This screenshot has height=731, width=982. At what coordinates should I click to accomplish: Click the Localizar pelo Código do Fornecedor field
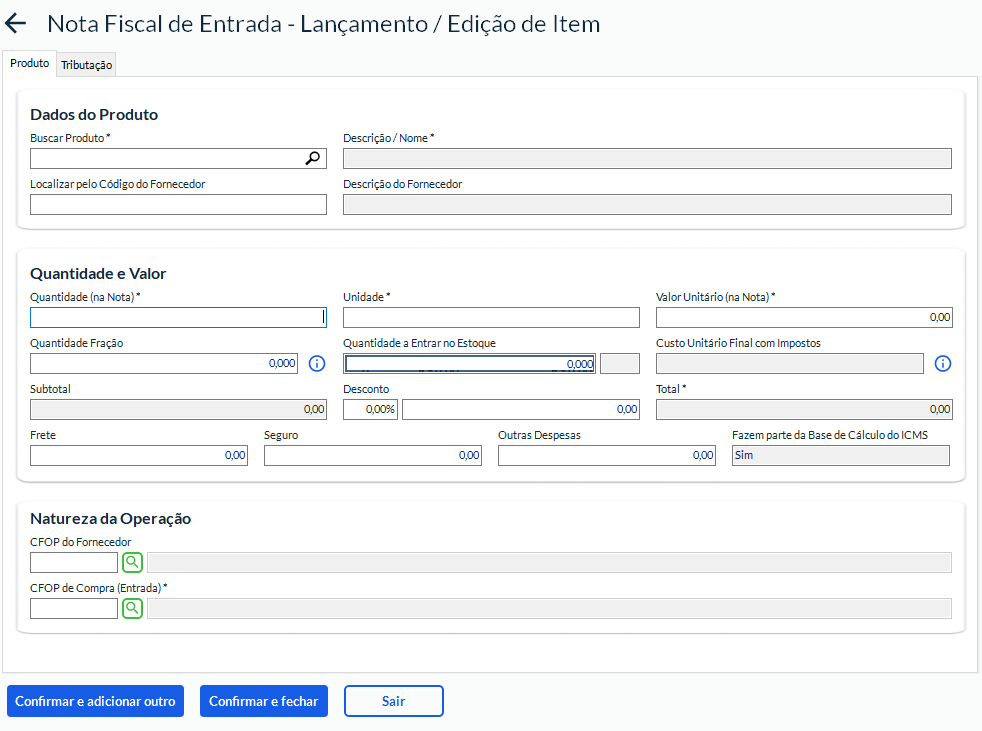click(178, 205)
